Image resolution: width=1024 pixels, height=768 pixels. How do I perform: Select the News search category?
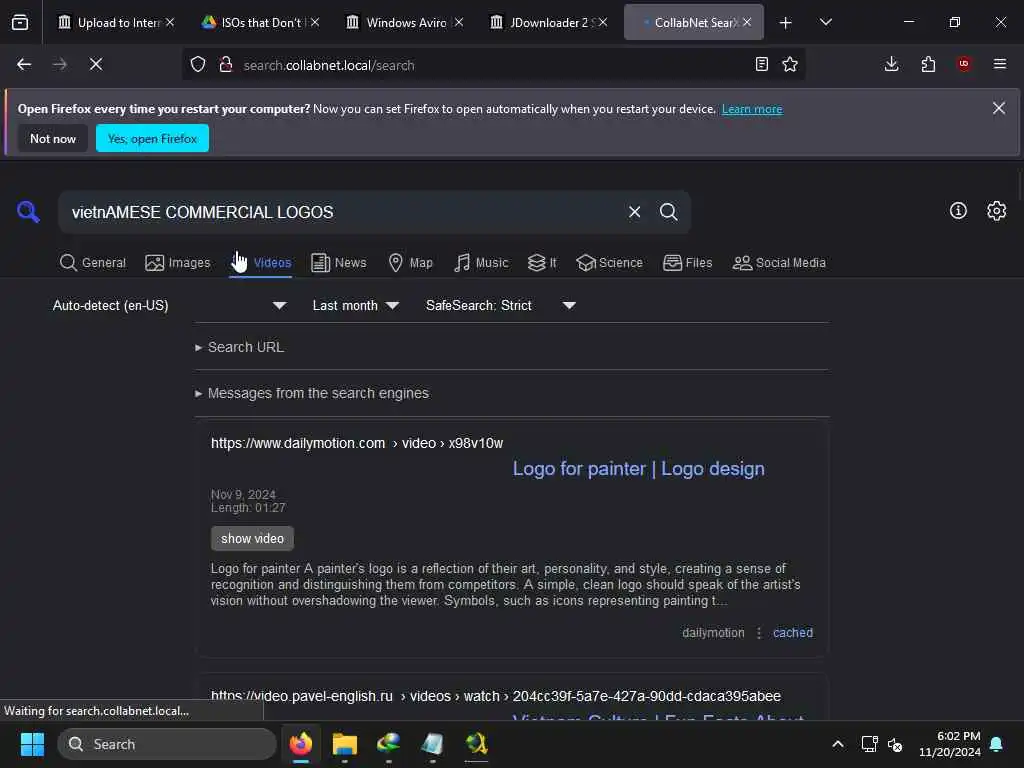339,263
